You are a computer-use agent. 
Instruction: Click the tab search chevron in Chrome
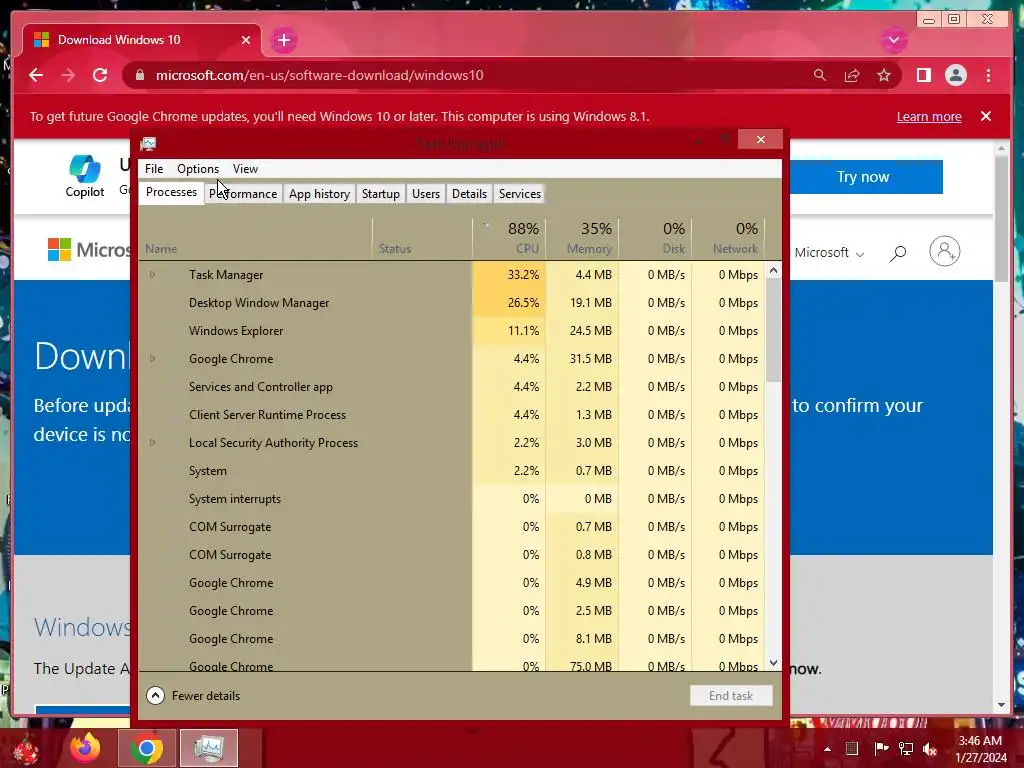(x=893, y=40)
